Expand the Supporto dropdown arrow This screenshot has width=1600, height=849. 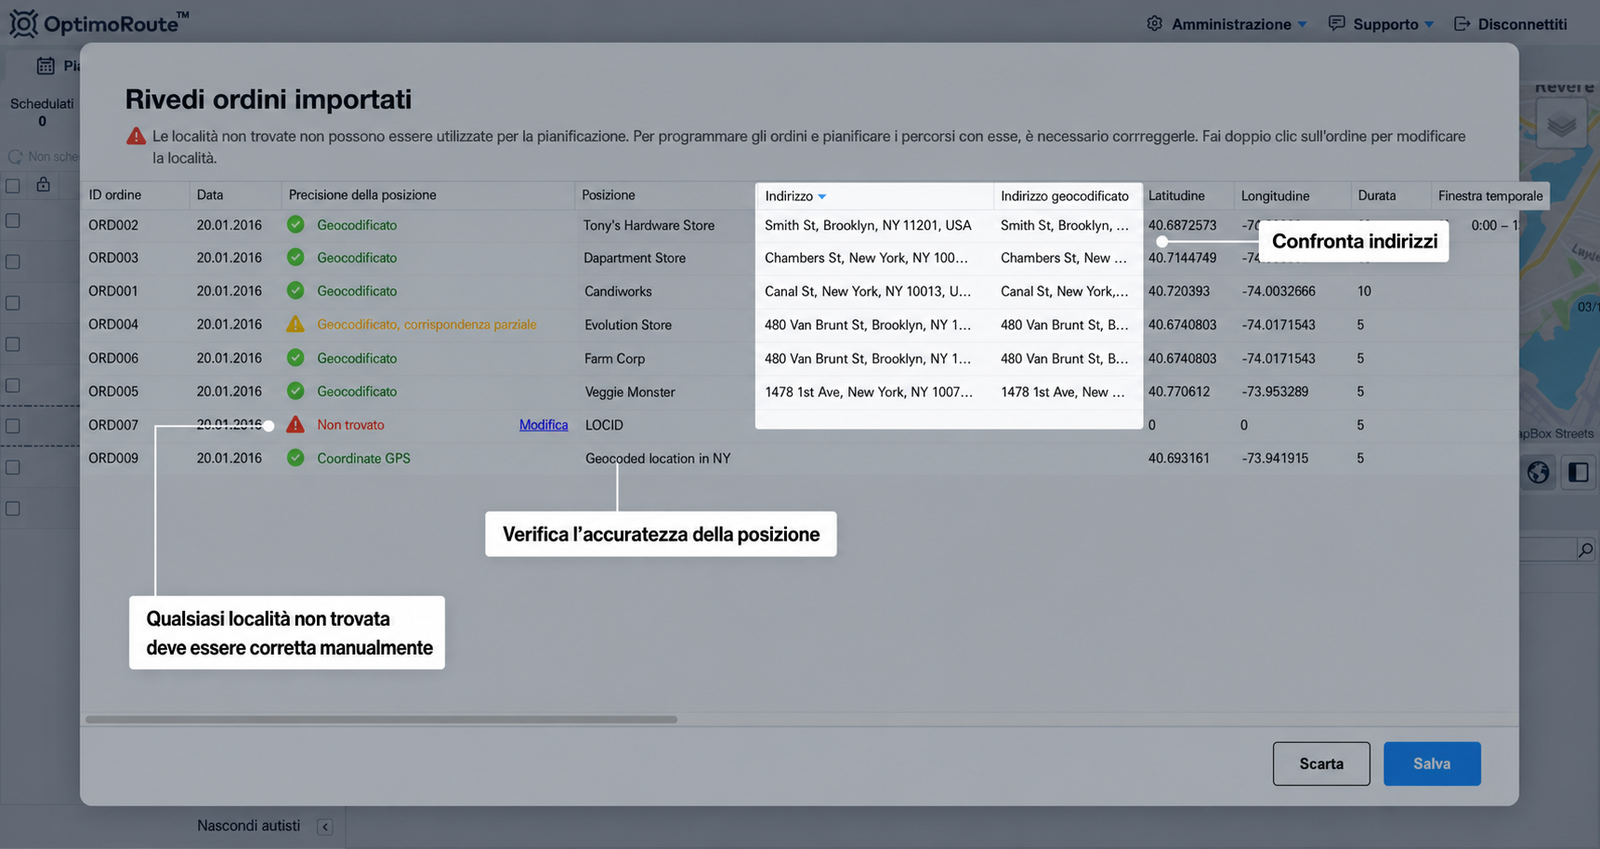(x=1429, y=24)
